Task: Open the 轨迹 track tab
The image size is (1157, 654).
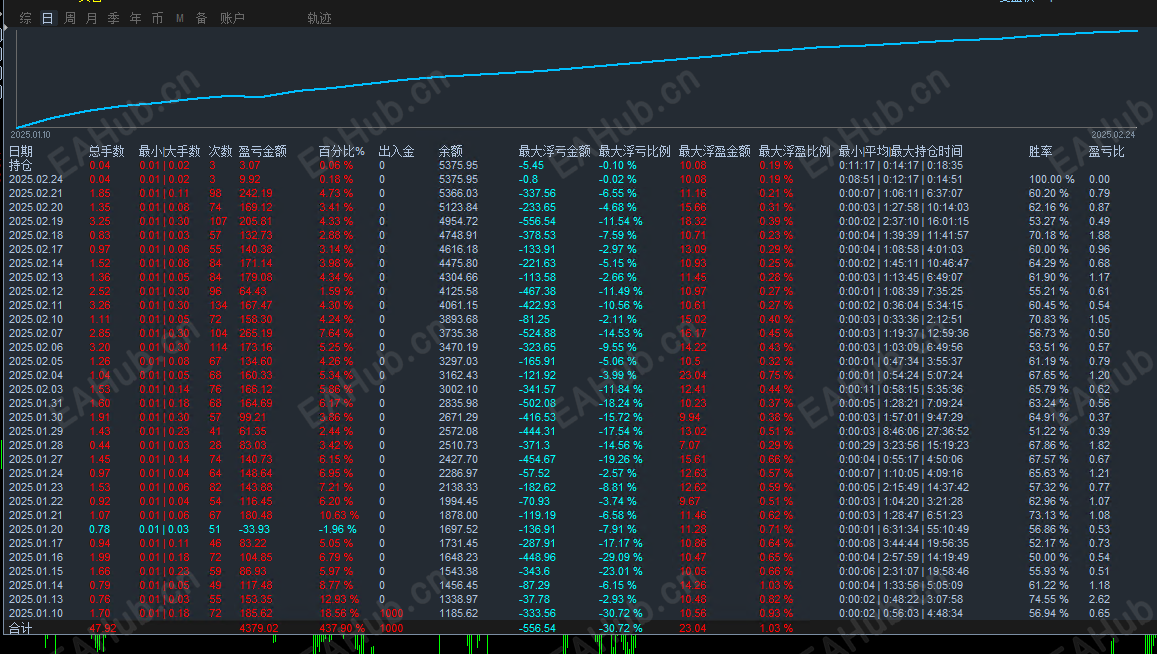Action: pos(320,18)
